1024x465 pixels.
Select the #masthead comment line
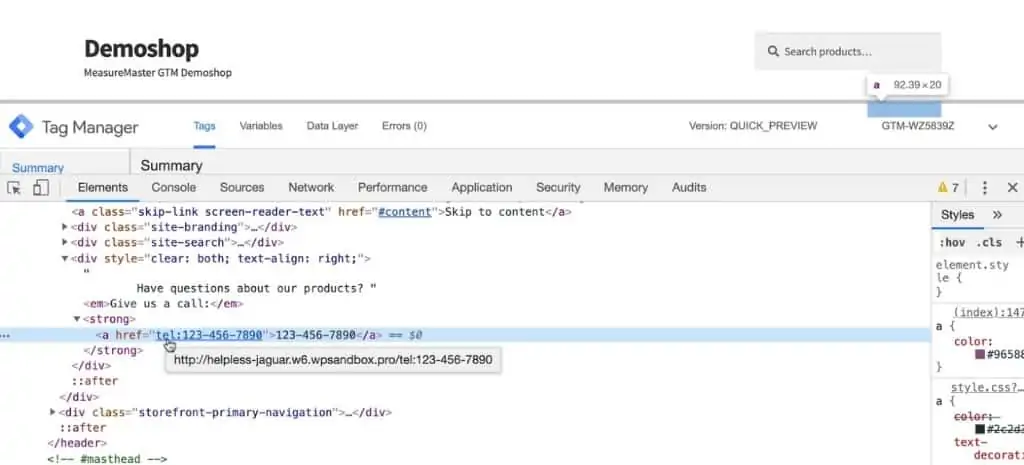point(106,459)
